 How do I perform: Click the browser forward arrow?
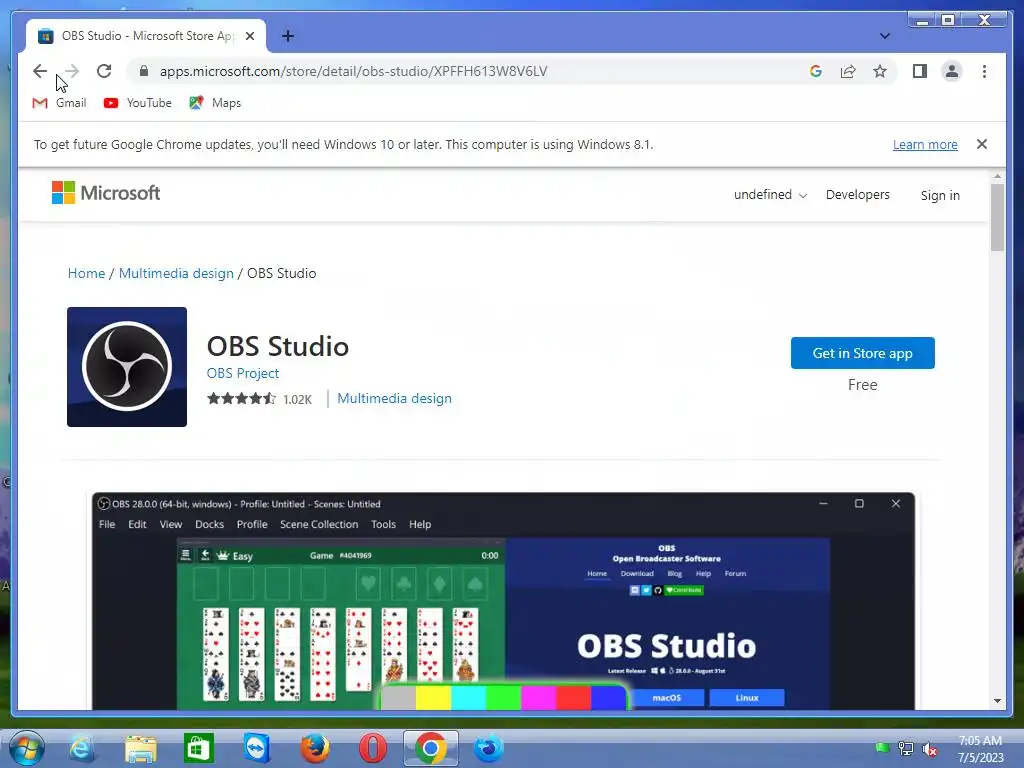coord(72,71)
